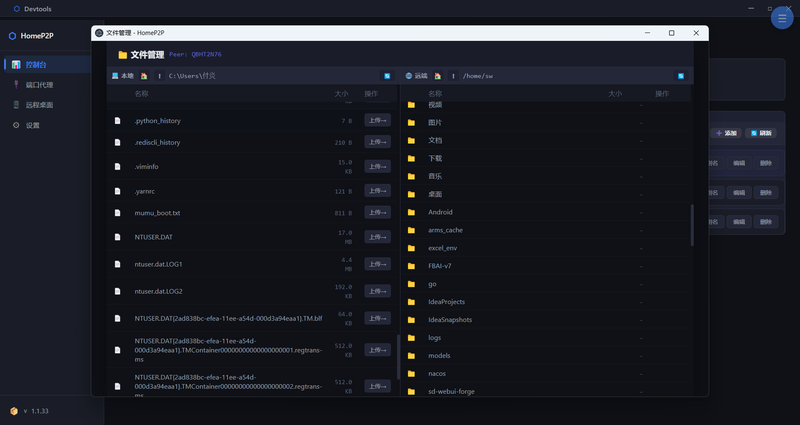Upload .rediscli_history with its 上传 button
Screen dimensions: 800x425
[x=378, y=142]
